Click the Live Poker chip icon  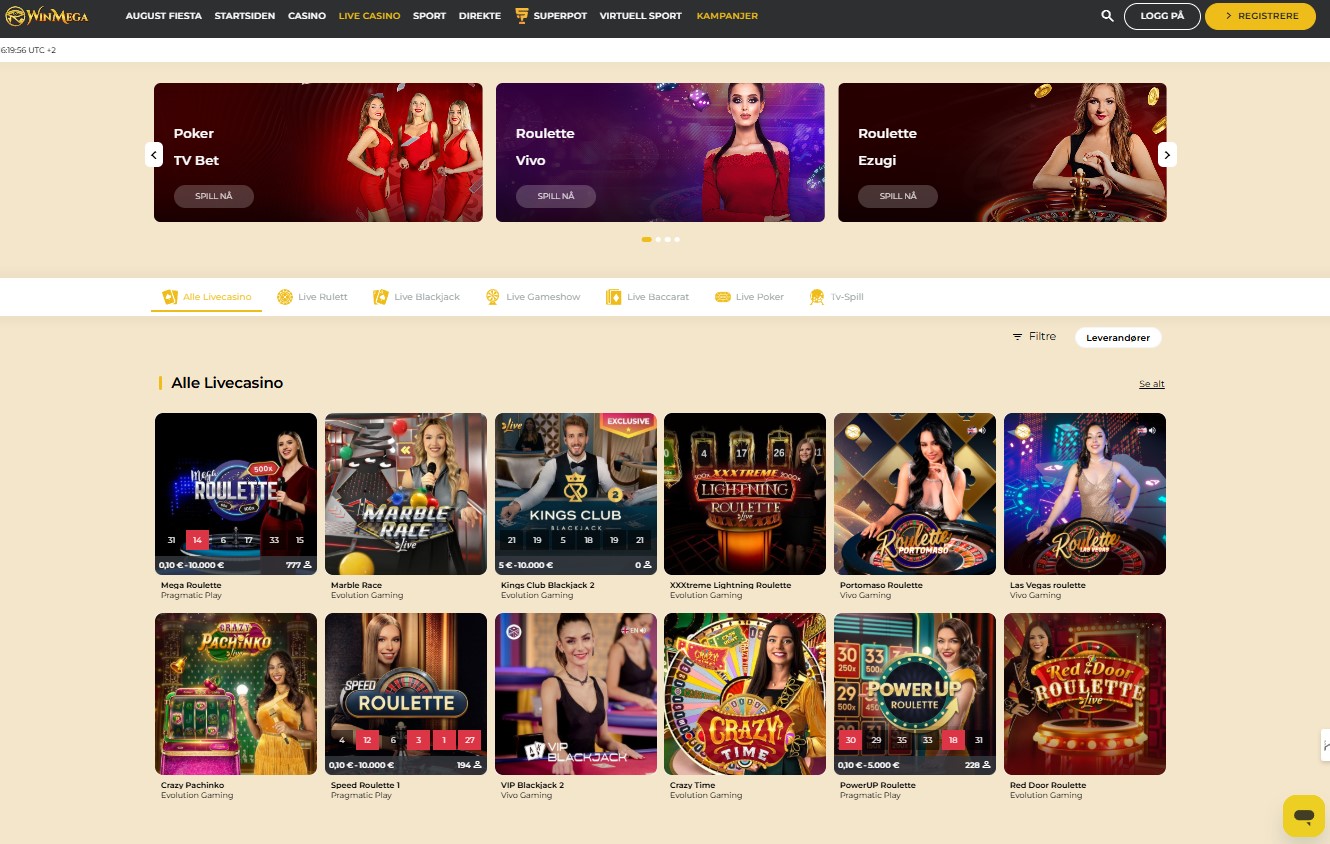click(723, 297)
